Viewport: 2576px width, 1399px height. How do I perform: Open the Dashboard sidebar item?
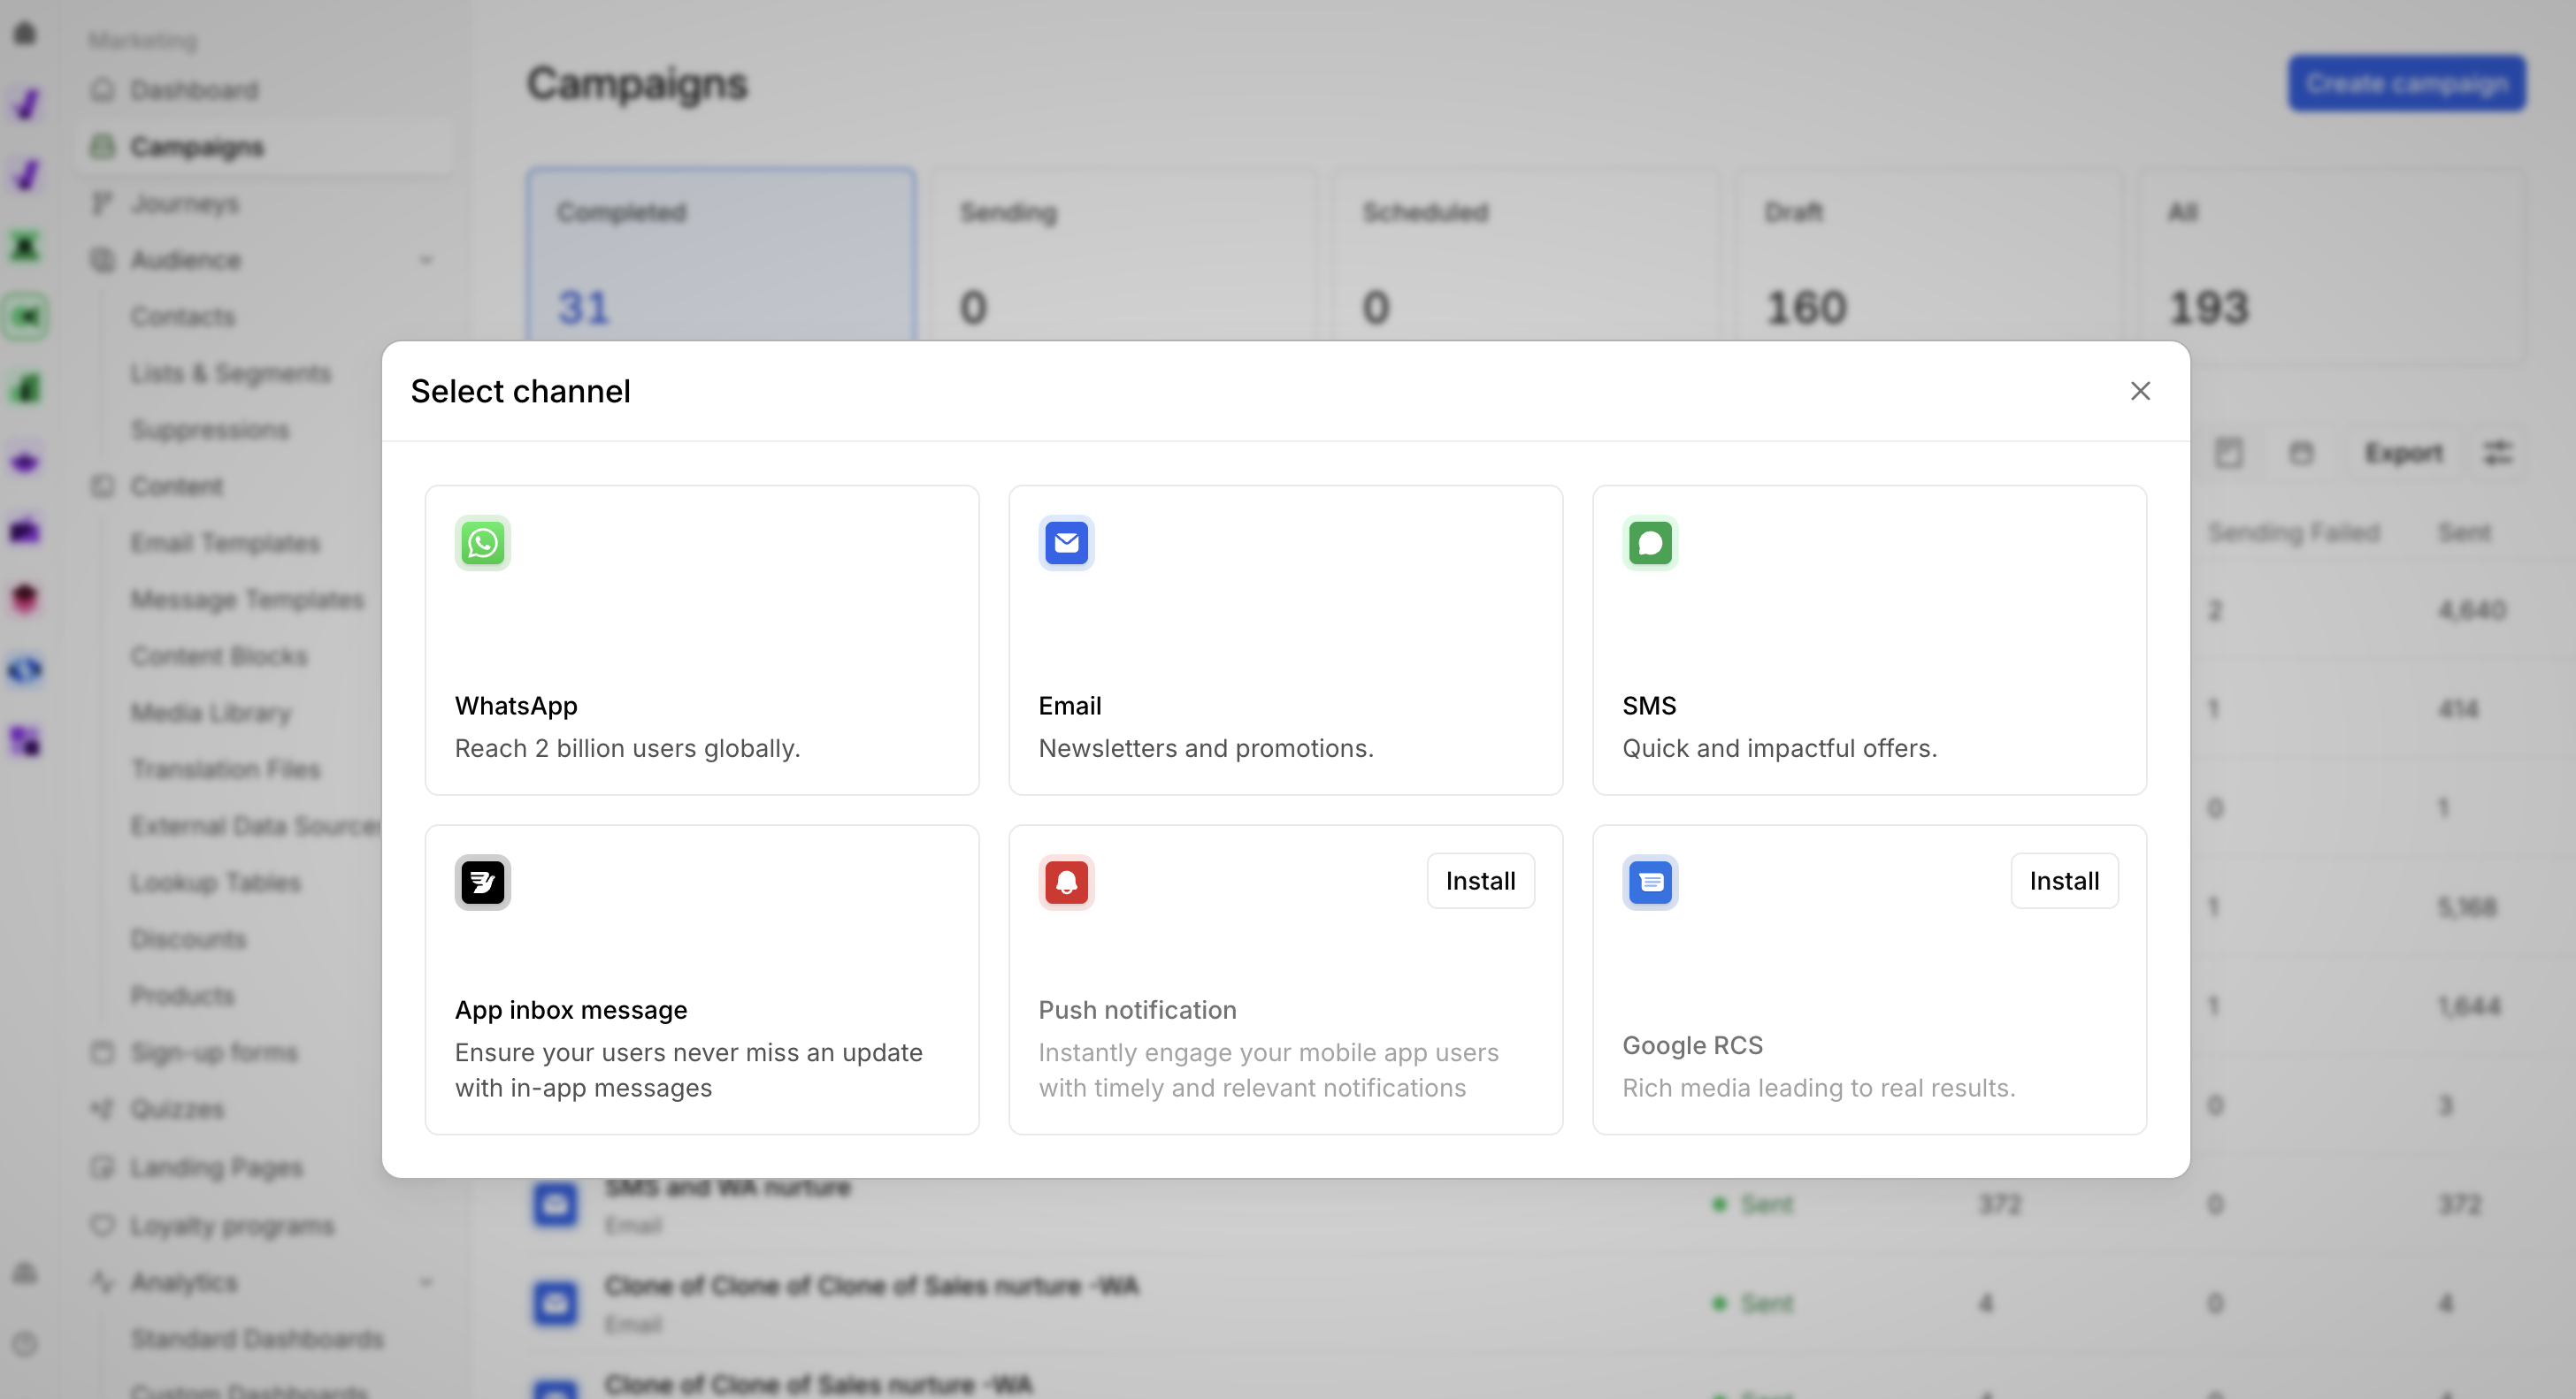pos(194,90)
